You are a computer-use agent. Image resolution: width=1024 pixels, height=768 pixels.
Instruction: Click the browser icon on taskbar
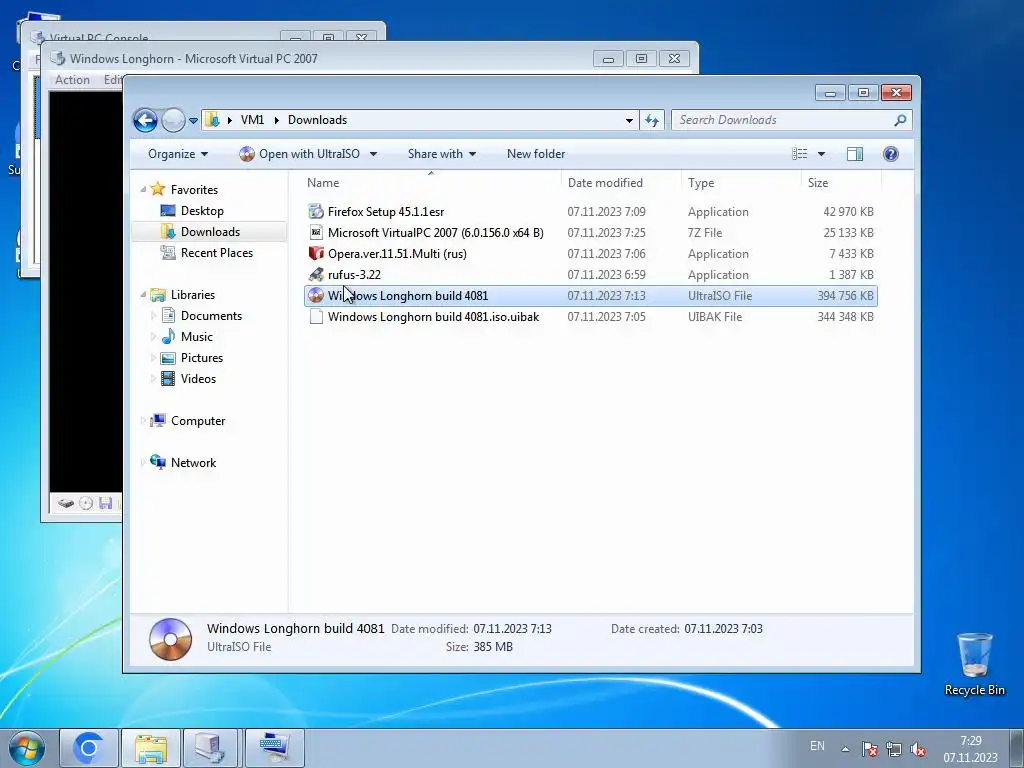(89, 748)
